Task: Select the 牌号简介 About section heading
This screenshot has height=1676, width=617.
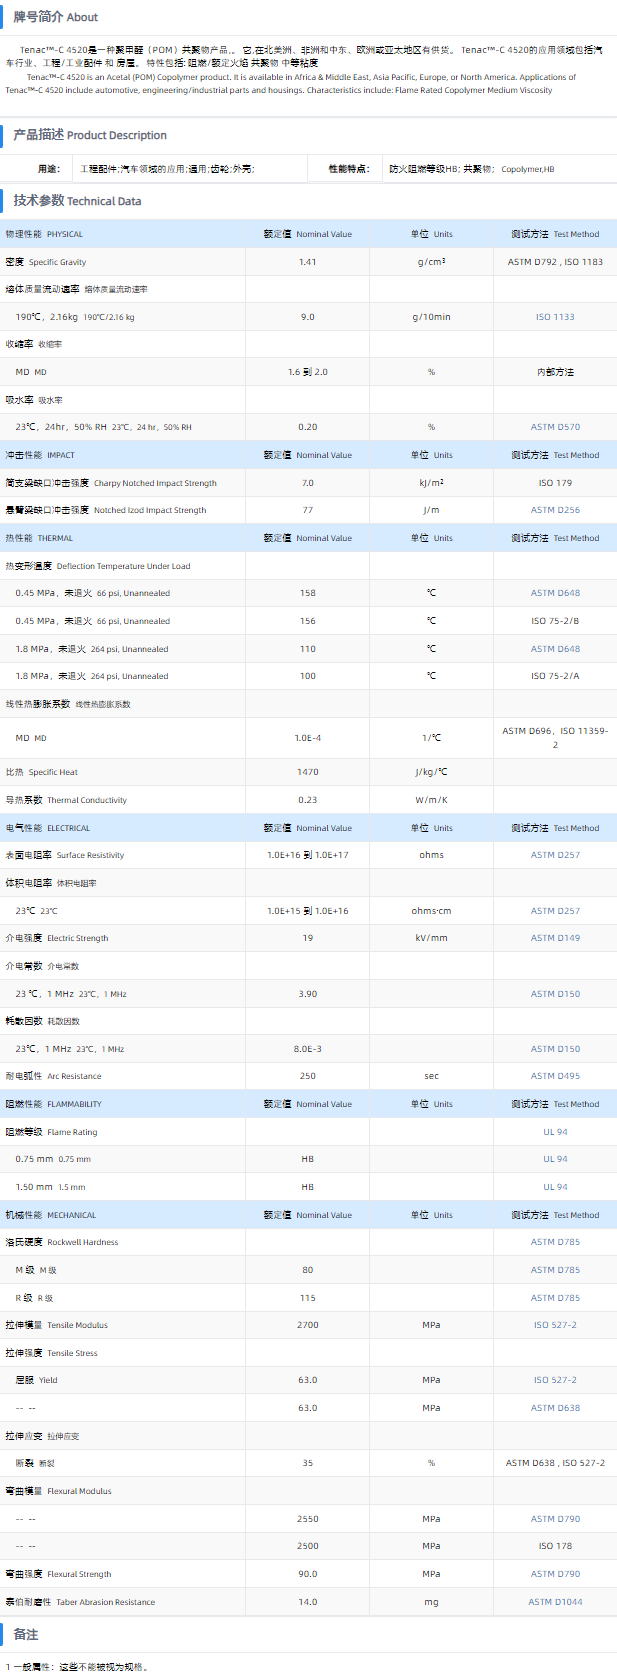Action: (x=56, y=17)
